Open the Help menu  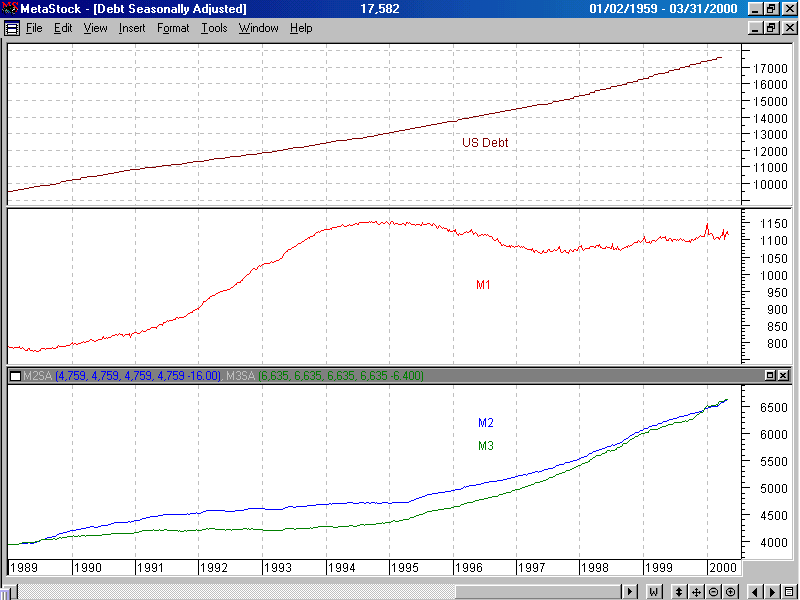(x=301, y=28)
